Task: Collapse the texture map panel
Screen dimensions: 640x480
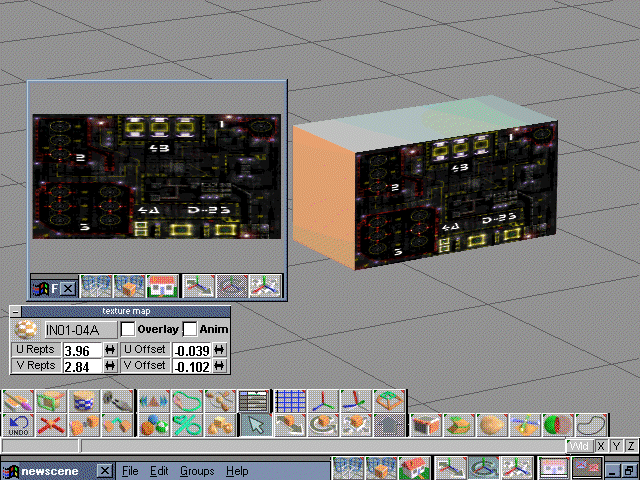Action: point(17,312)
